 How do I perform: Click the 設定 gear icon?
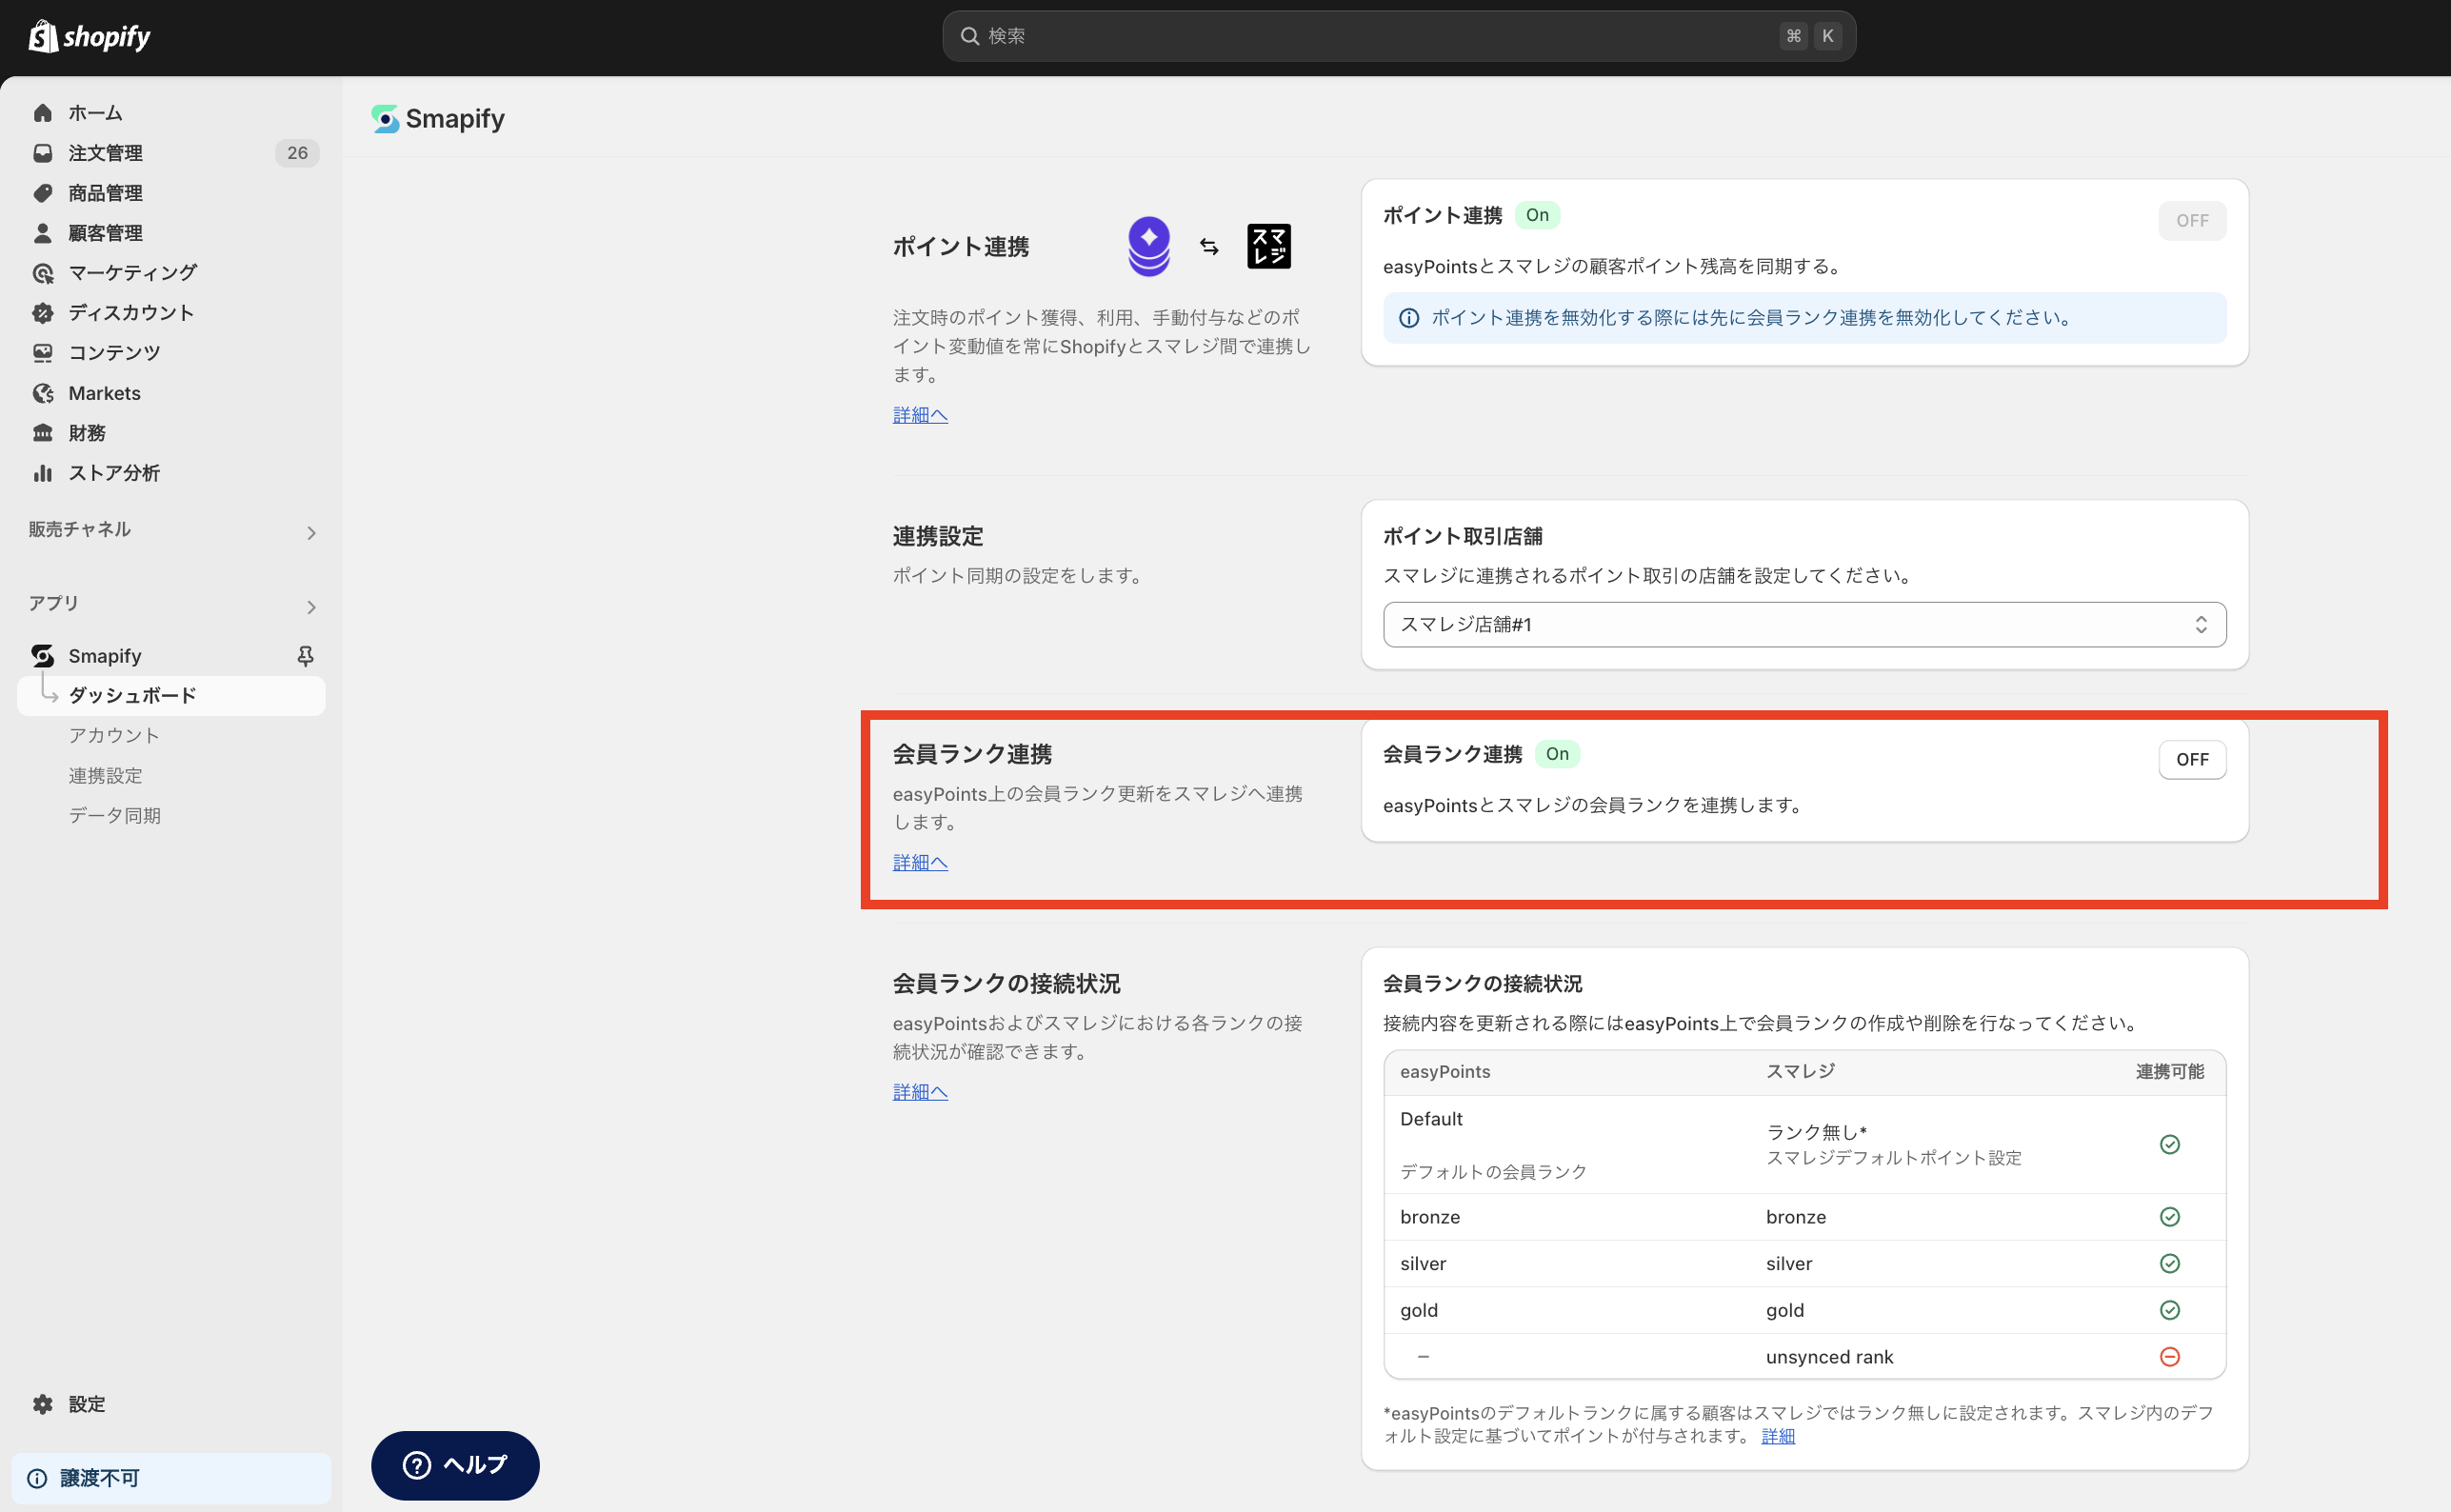click(x=42, y=1404)
